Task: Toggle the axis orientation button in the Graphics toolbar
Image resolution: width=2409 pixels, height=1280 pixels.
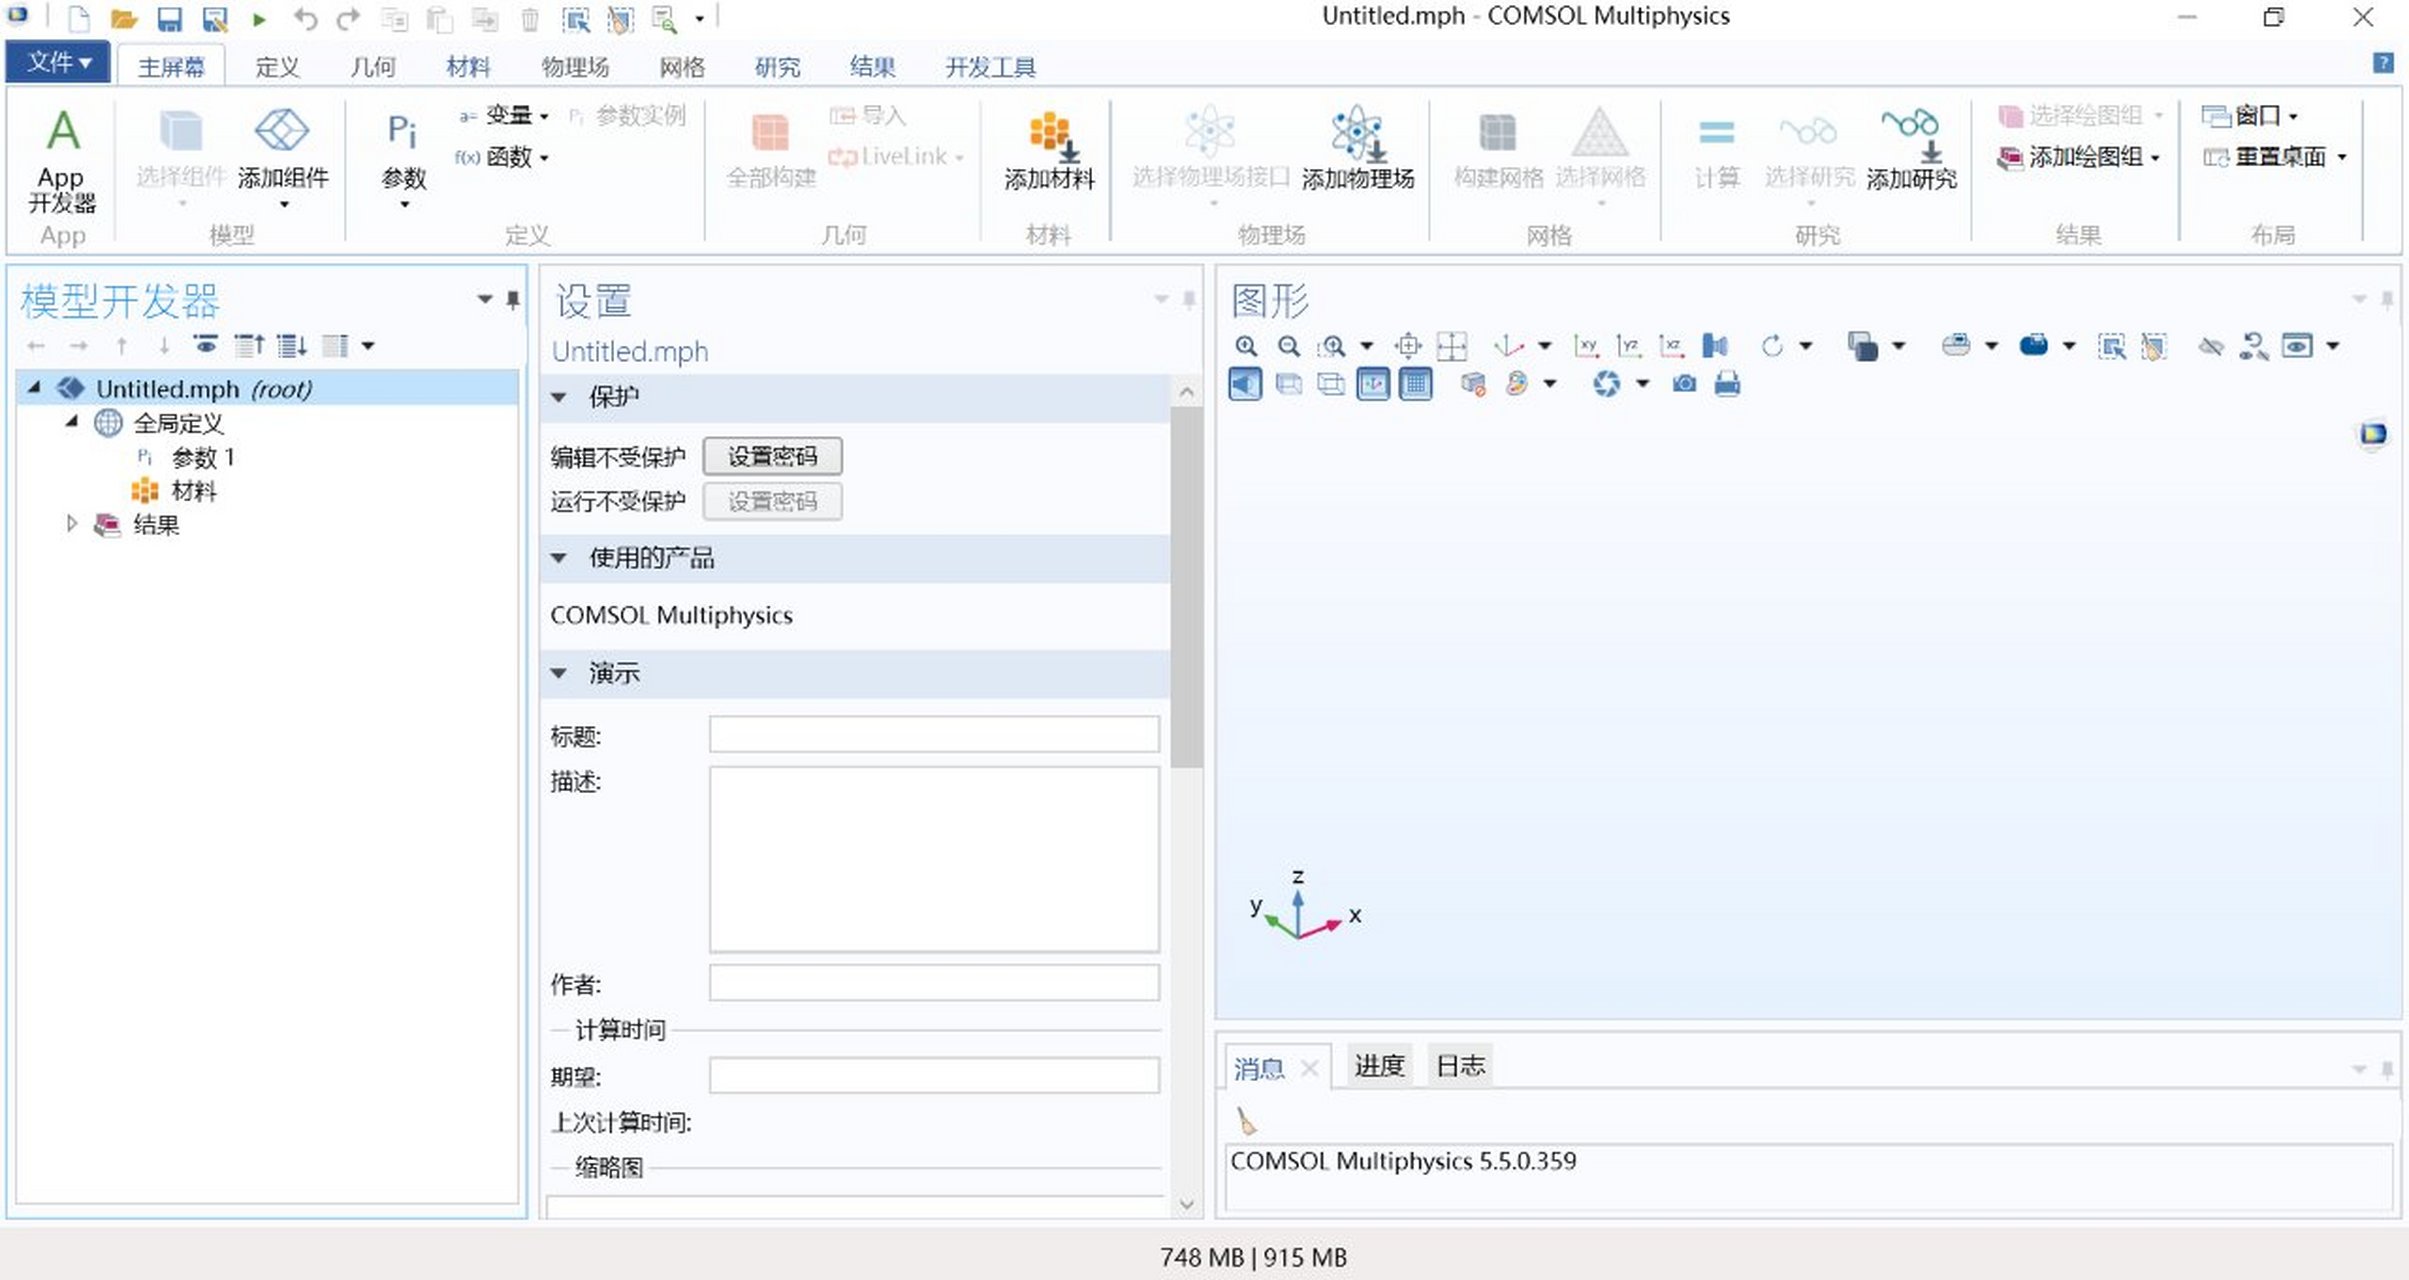Action: click(x=1372, y=384)
